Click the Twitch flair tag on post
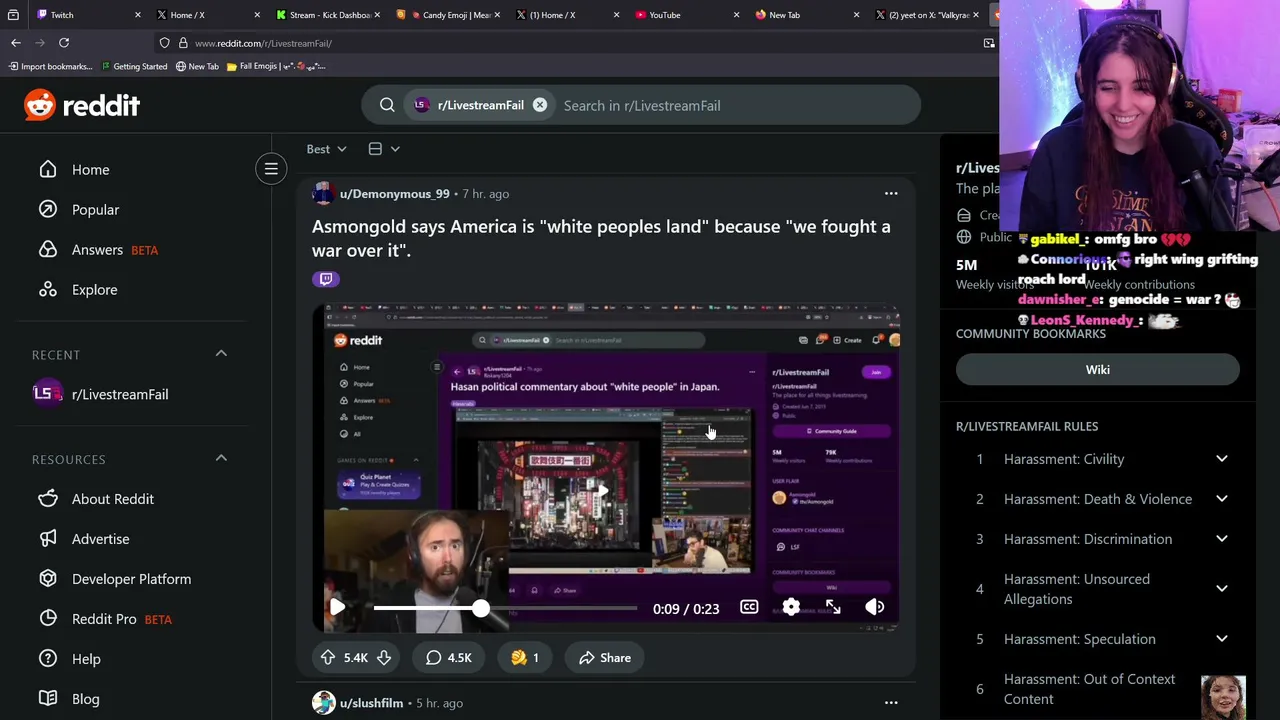This screenshot has width=1280, height=720. [x=326, y=279]
